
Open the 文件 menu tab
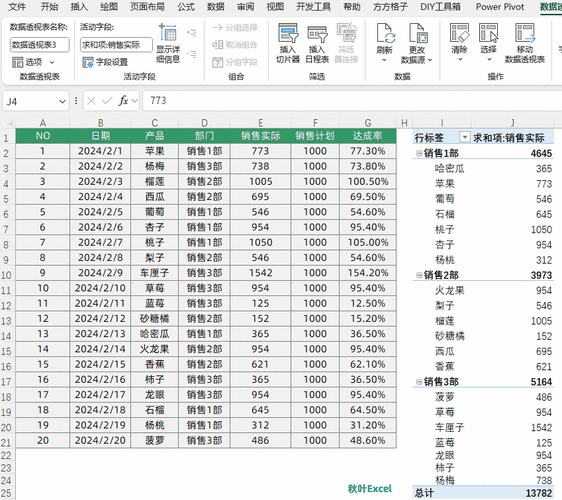pyautogui.click(x=17, y=6)
